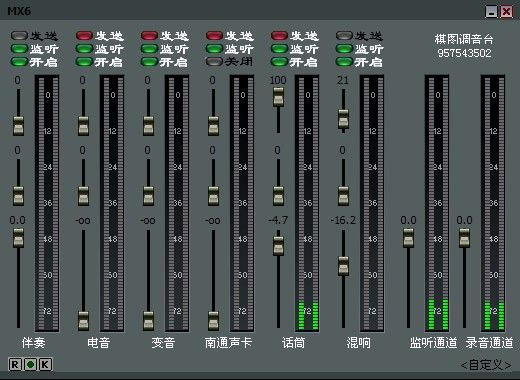Screen dimensions: 520x380
Task: Click the 录音通道 level meter
Action: [x=493, y=203]
